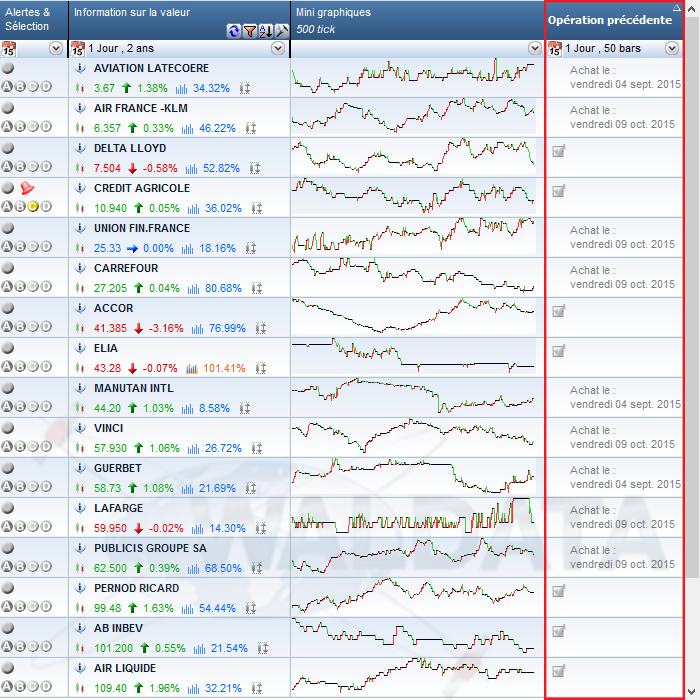700x700 pixels.
Task: Click operation note icon on ACCOR row
Action: (x=558, y=311)
